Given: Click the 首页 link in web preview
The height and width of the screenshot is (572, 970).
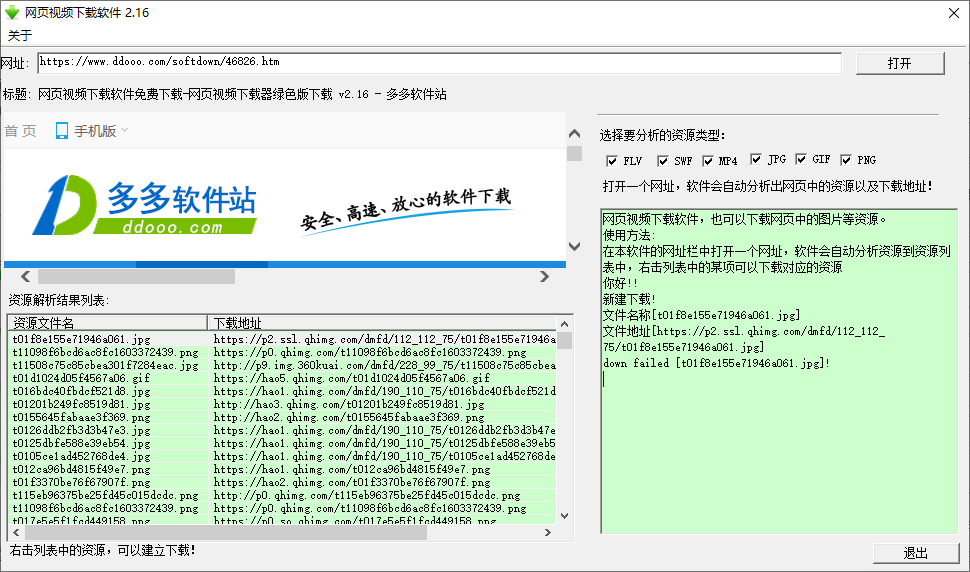Looking at the screenshot, I should (20, 131).
